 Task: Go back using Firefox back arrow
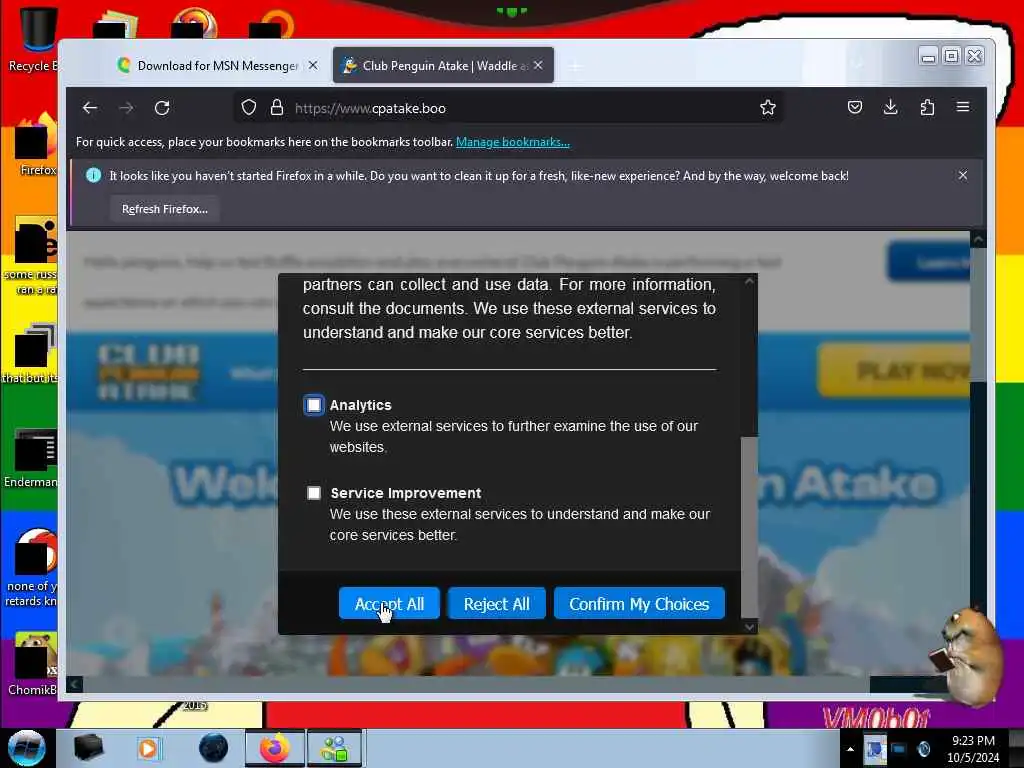click(90, 108)
